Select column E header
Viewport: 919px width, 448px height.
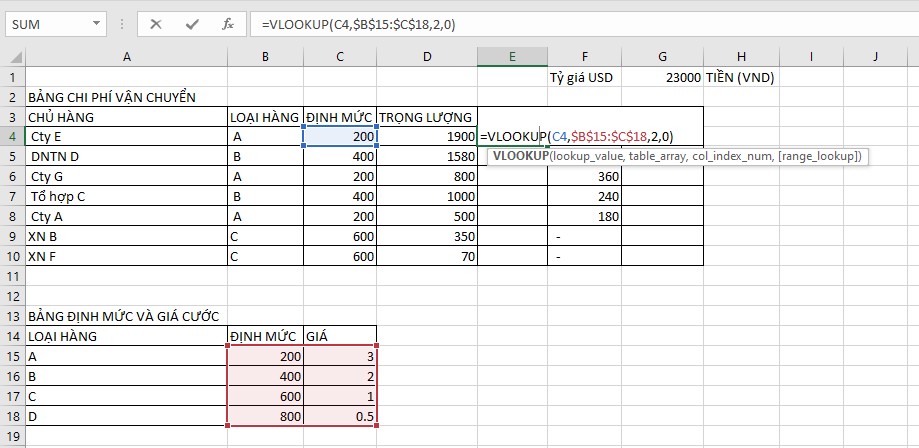pyautogui.click(x=512, y=57)
